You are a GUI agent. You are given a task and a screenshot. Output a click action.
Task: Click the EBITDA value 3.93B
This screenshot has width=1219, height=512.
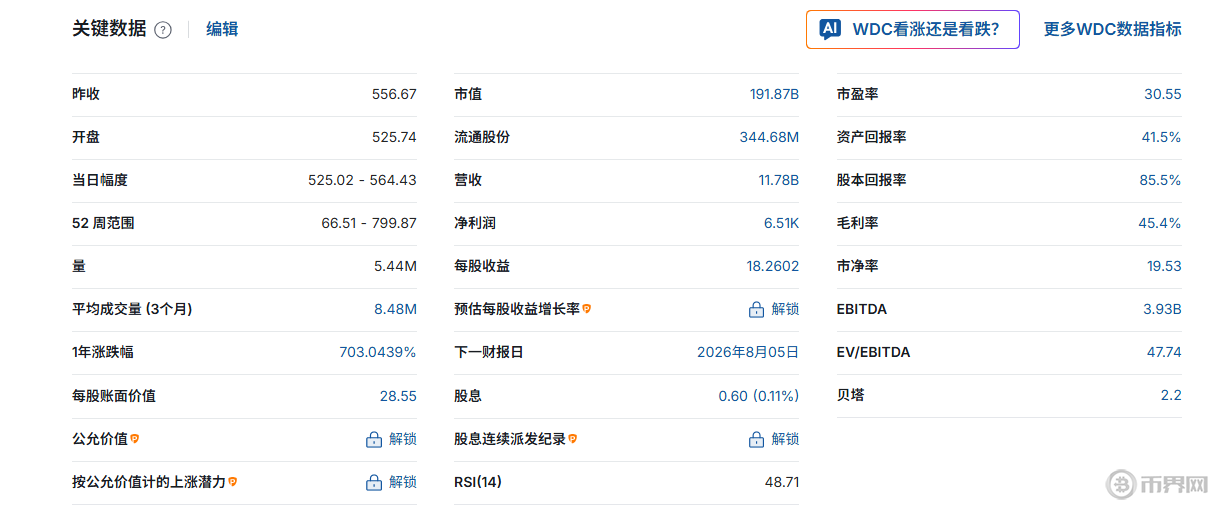[x=1163, y=309]
